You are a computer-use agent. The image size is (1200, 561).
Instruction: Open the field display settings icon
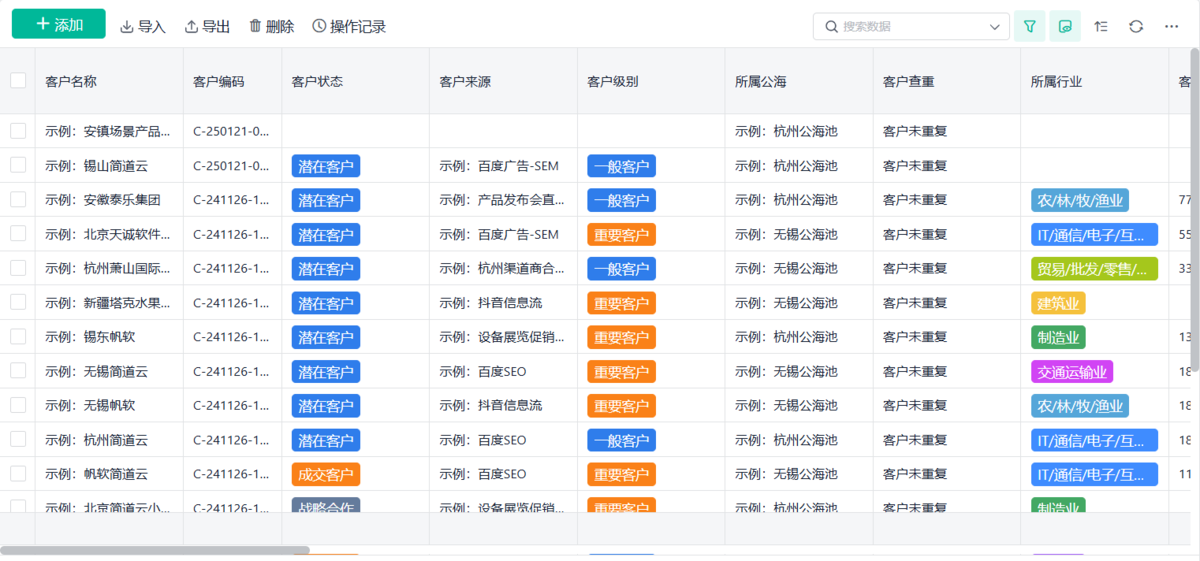(1065, 26)
